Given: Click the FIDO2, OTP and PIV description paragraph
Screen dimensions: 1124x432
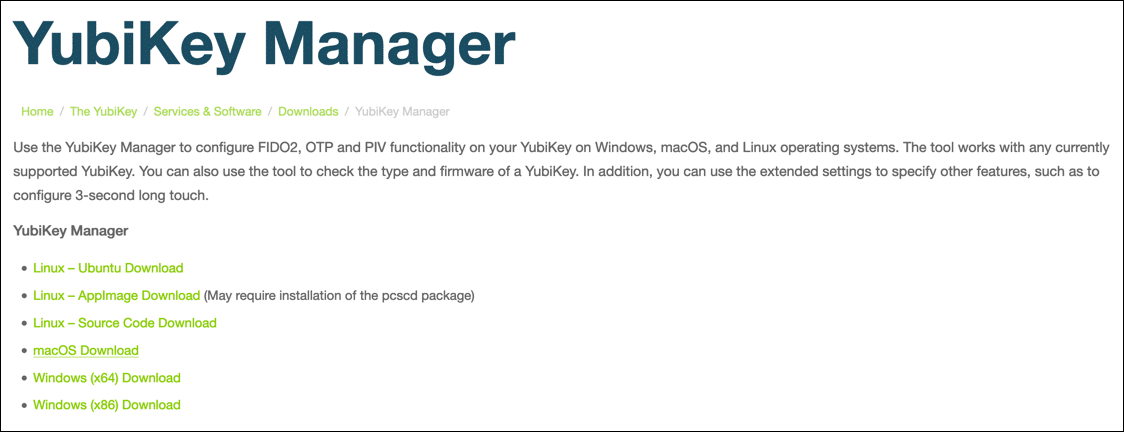Looking at the screenshot, I should click(560, 171).
